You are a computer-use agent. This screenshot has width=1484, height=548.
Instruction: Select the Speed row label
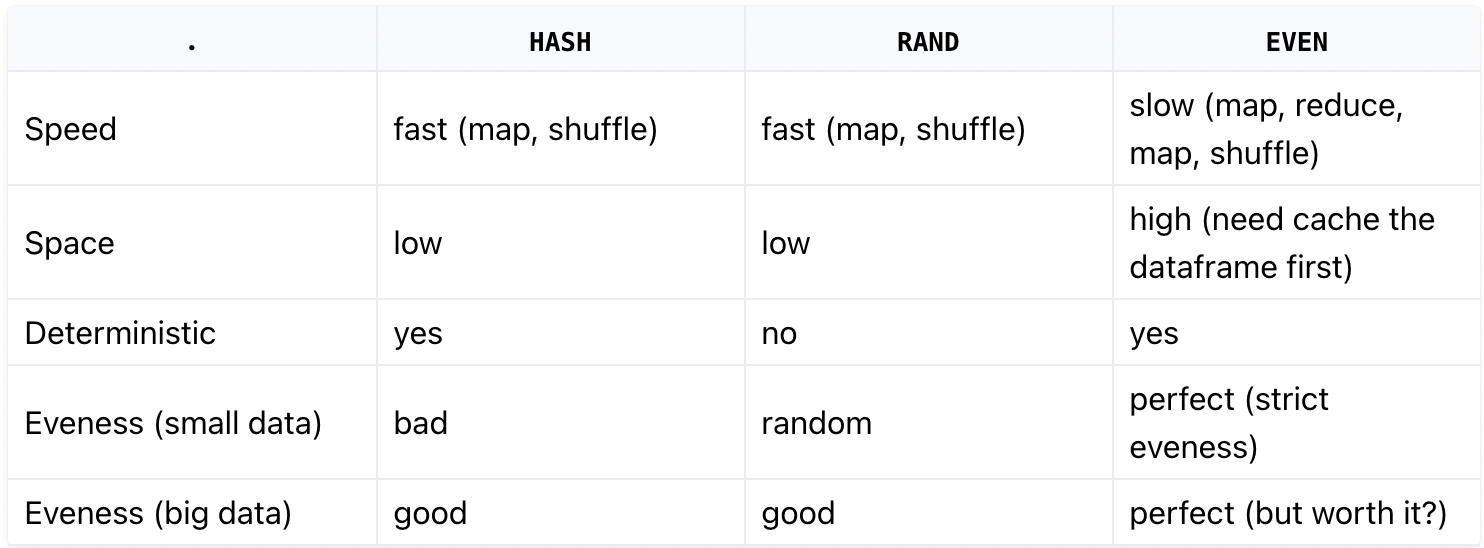71,130
